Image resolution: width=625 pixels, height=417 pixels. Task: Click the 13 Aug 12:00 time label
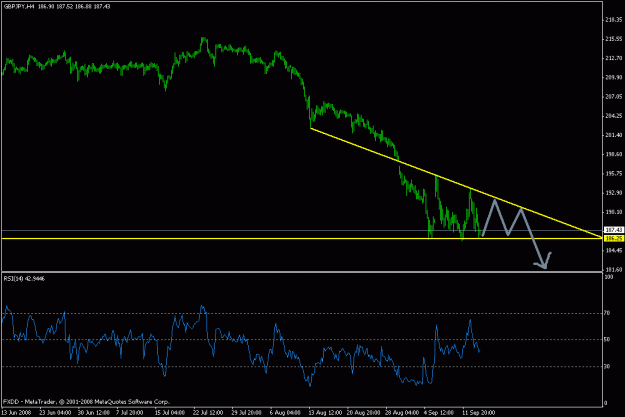pos(325,412)
